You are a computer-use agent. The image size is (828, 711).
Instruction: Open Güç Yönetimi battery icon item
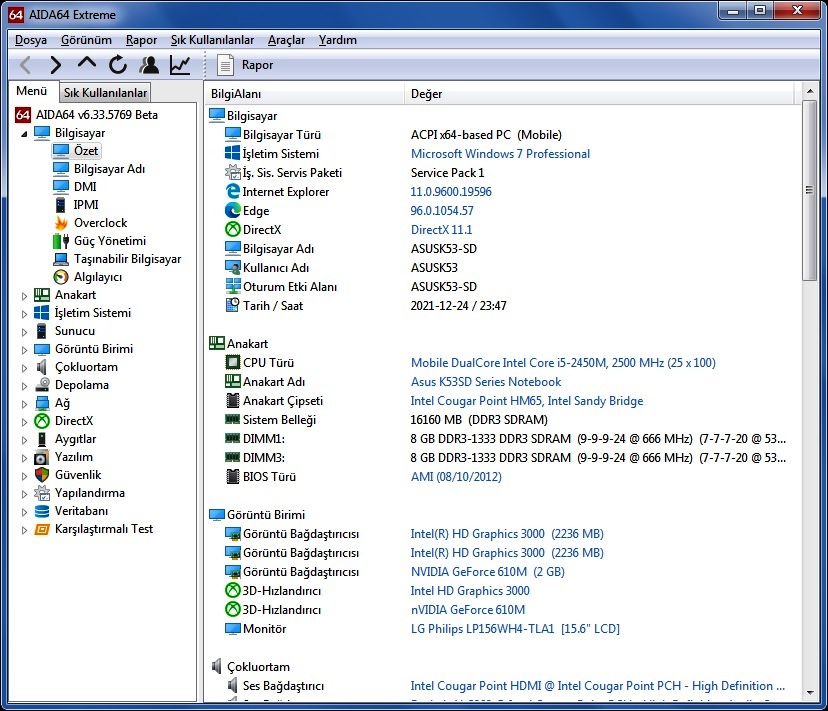[x=61, y=241]
